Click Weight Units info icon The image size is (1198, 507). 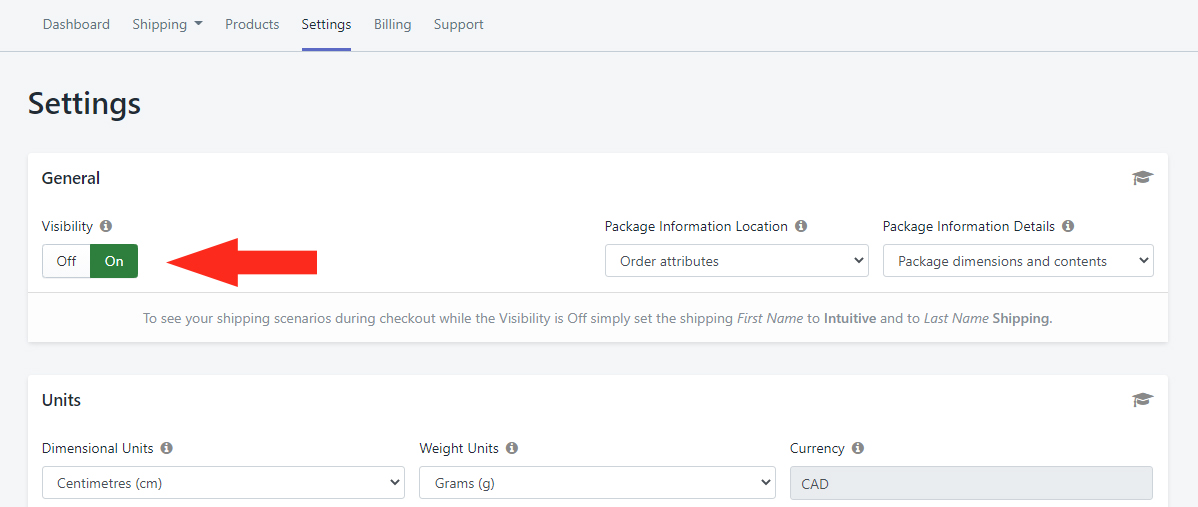pos(511,449)
